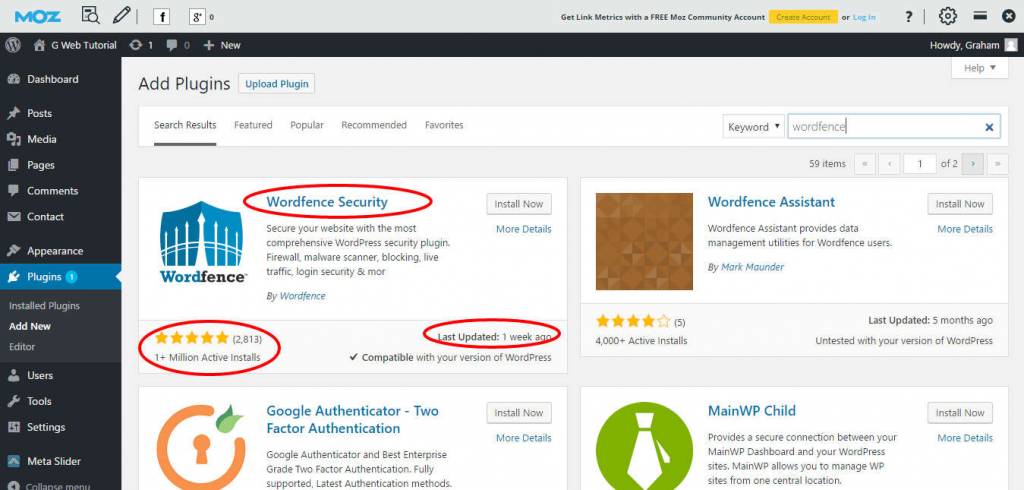Open More Details for Wordfence Assistant
Viewport: 1024px width, 490px height.
(x=965, y=229)
